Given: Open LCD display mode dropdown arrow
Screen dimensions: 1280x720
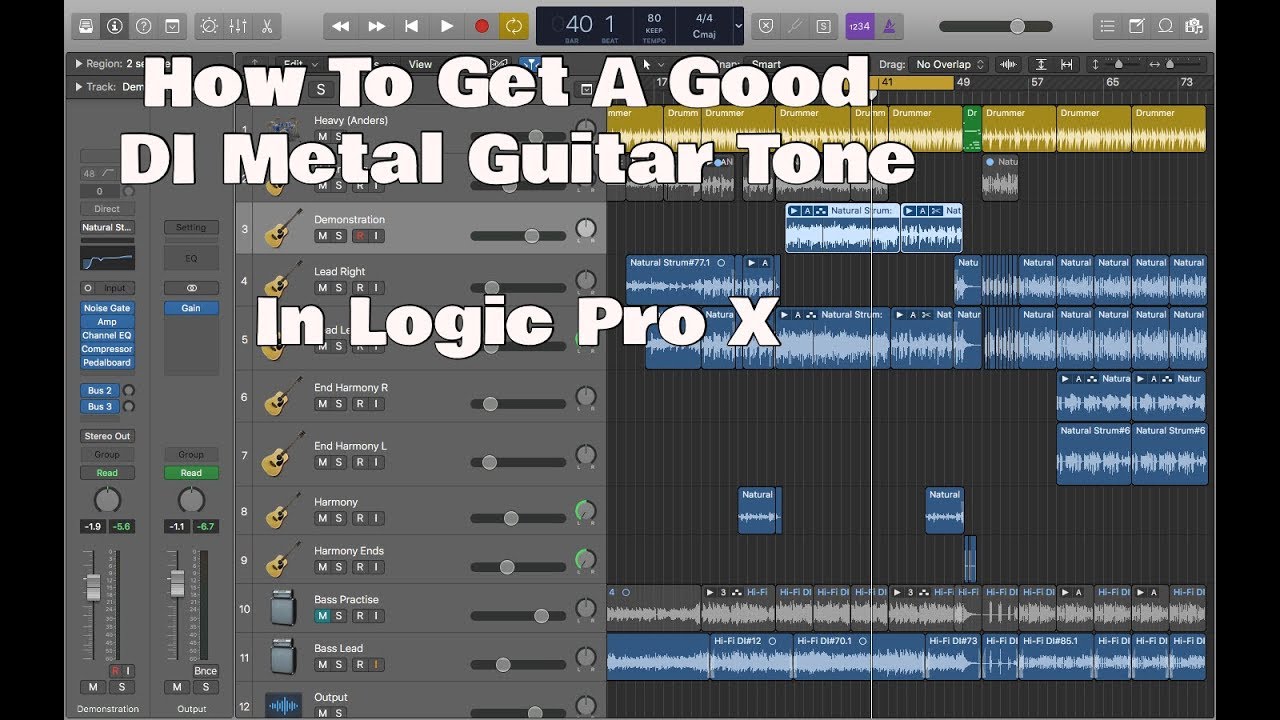Looking at the screenshot, I should click(x=738, y=26).
